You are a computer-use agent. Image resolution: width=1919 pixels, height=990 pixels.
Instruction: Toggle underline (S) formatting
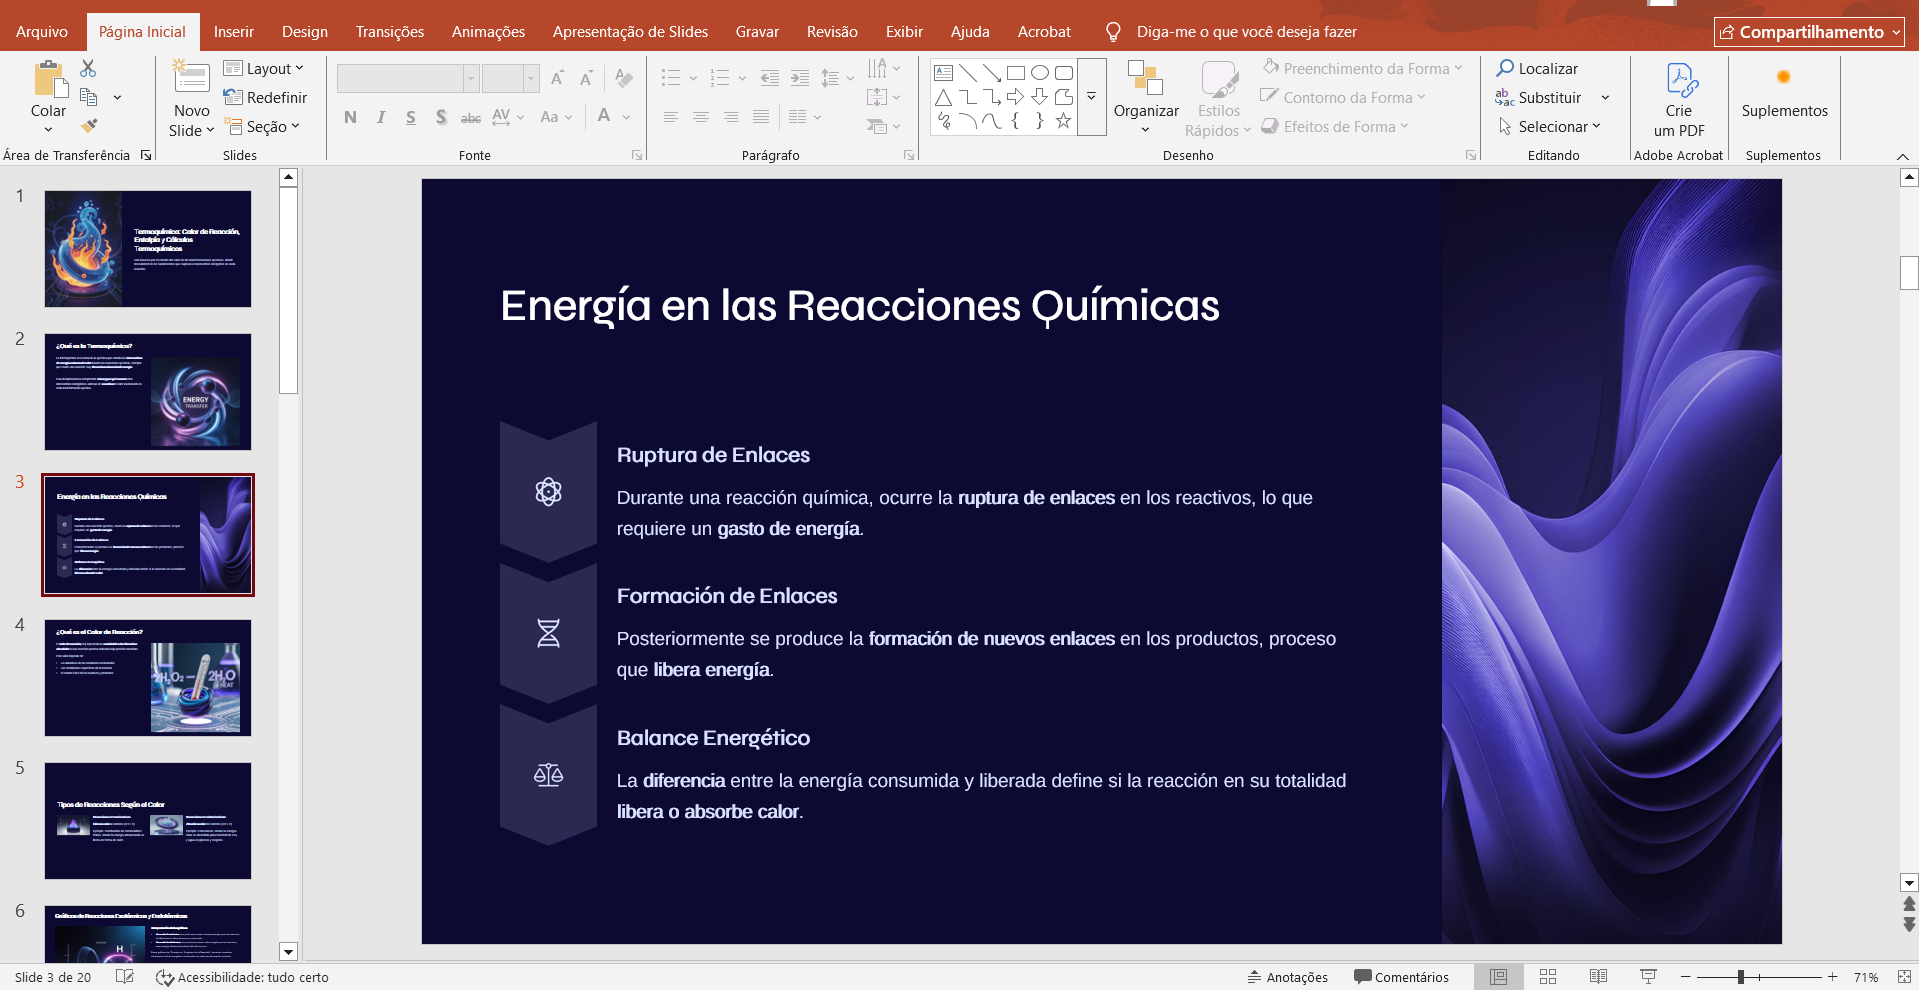pos(411,117)
